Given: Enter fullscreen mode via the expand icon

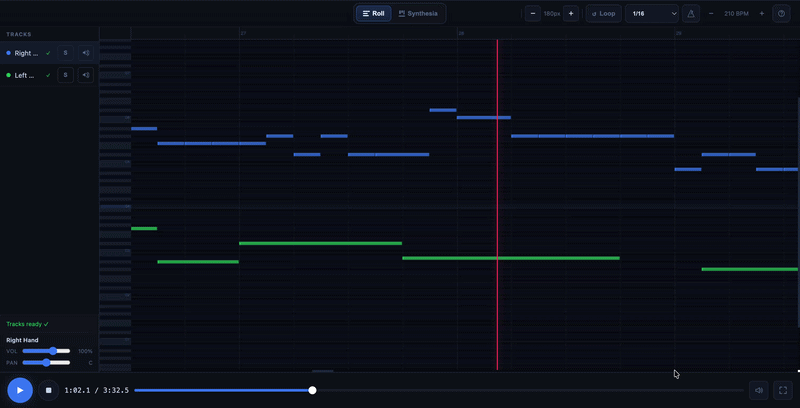Looking at the screenshot, I should [x=783, y=390].
